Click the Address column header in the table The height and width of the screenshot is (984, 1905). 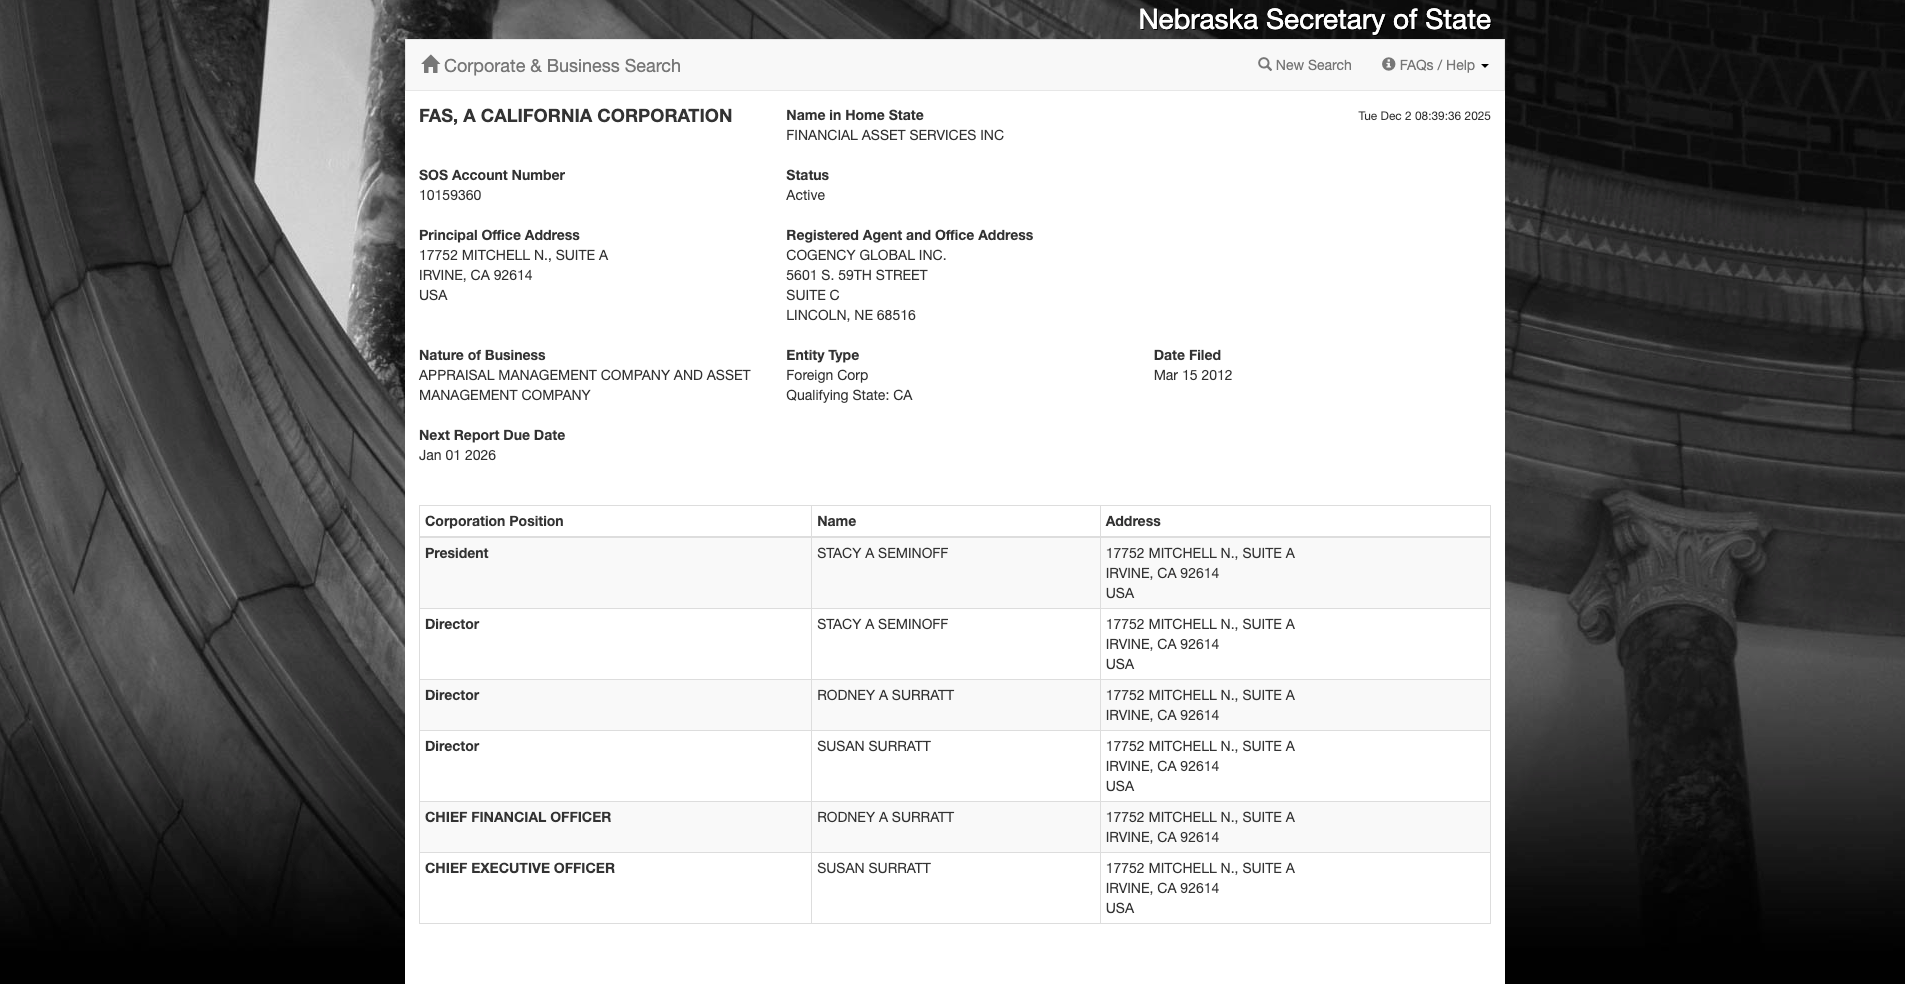pyautogui.click(x=1132, y=521)
